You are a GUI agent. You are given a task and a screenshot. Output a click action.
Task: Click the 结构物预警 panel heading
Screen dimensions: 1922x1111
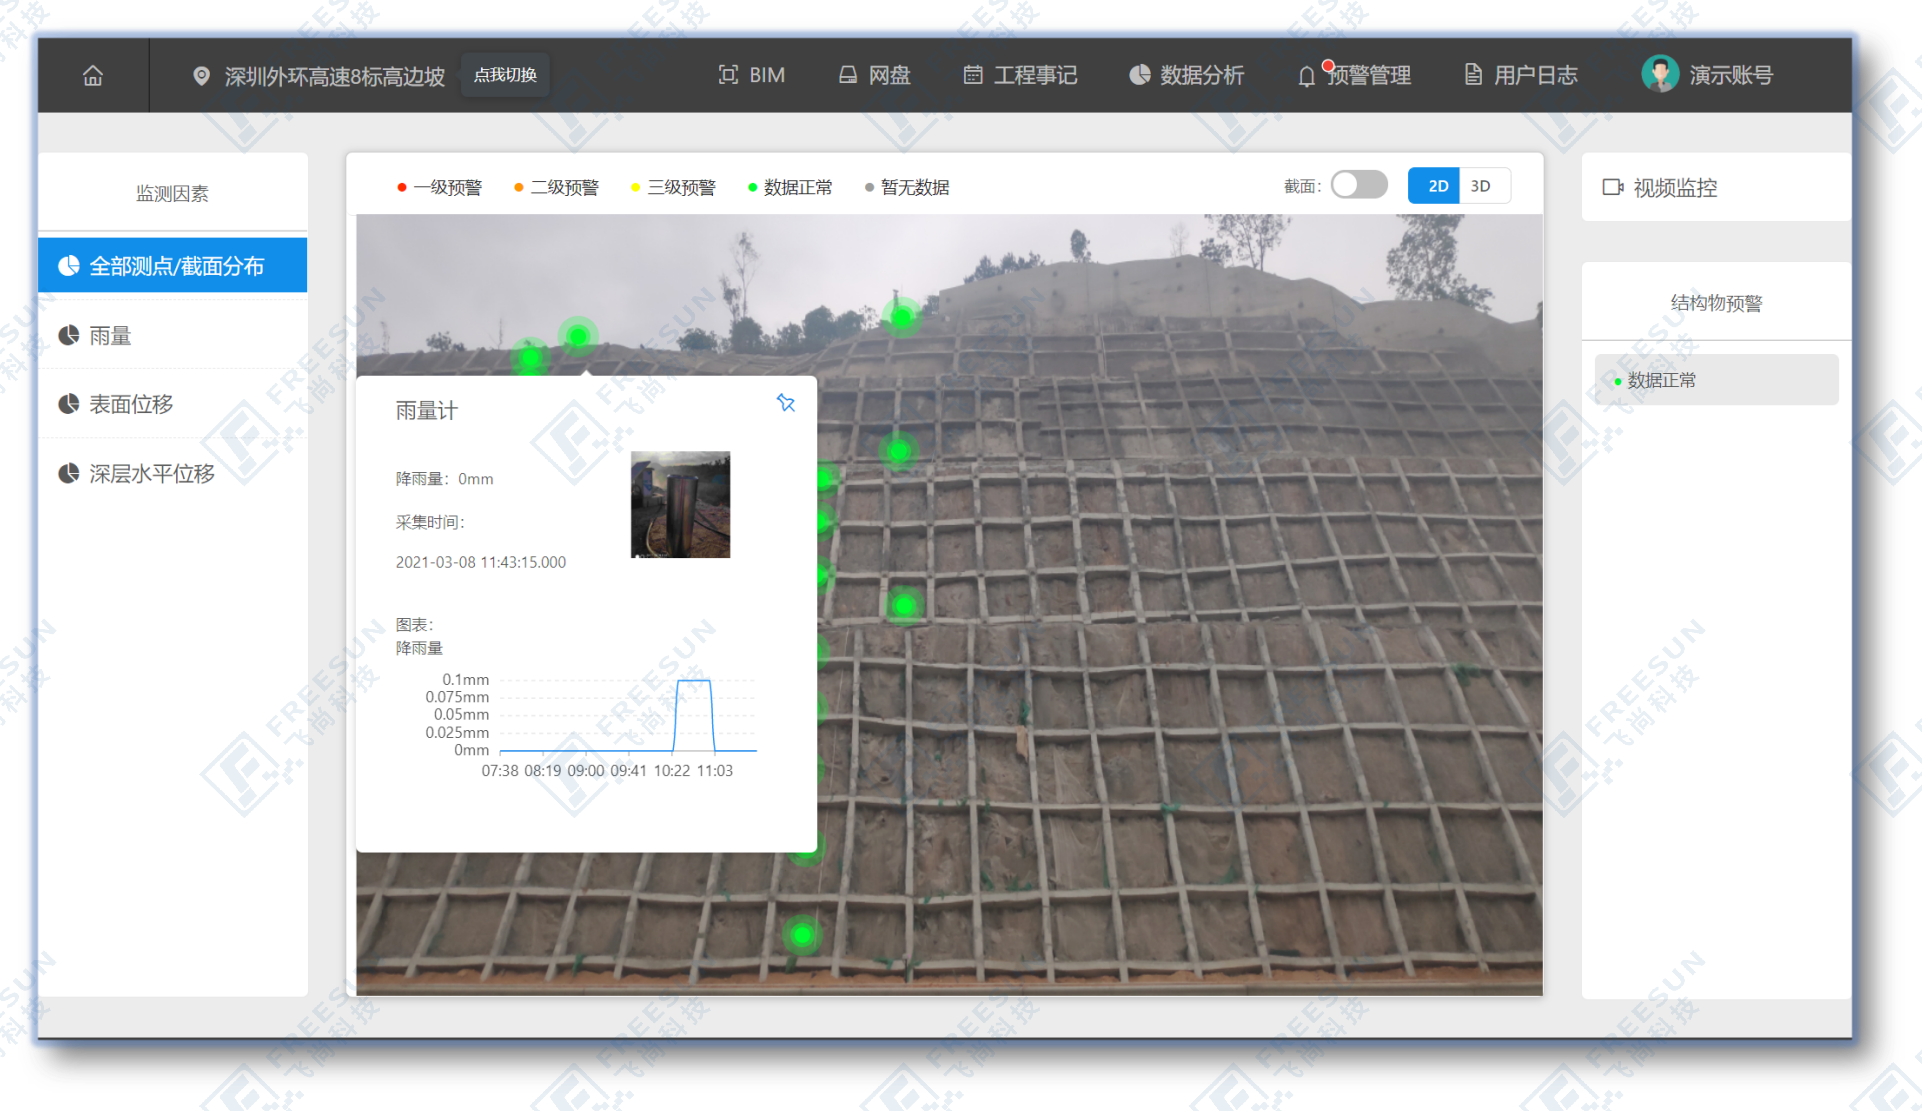coord(1716,303)
